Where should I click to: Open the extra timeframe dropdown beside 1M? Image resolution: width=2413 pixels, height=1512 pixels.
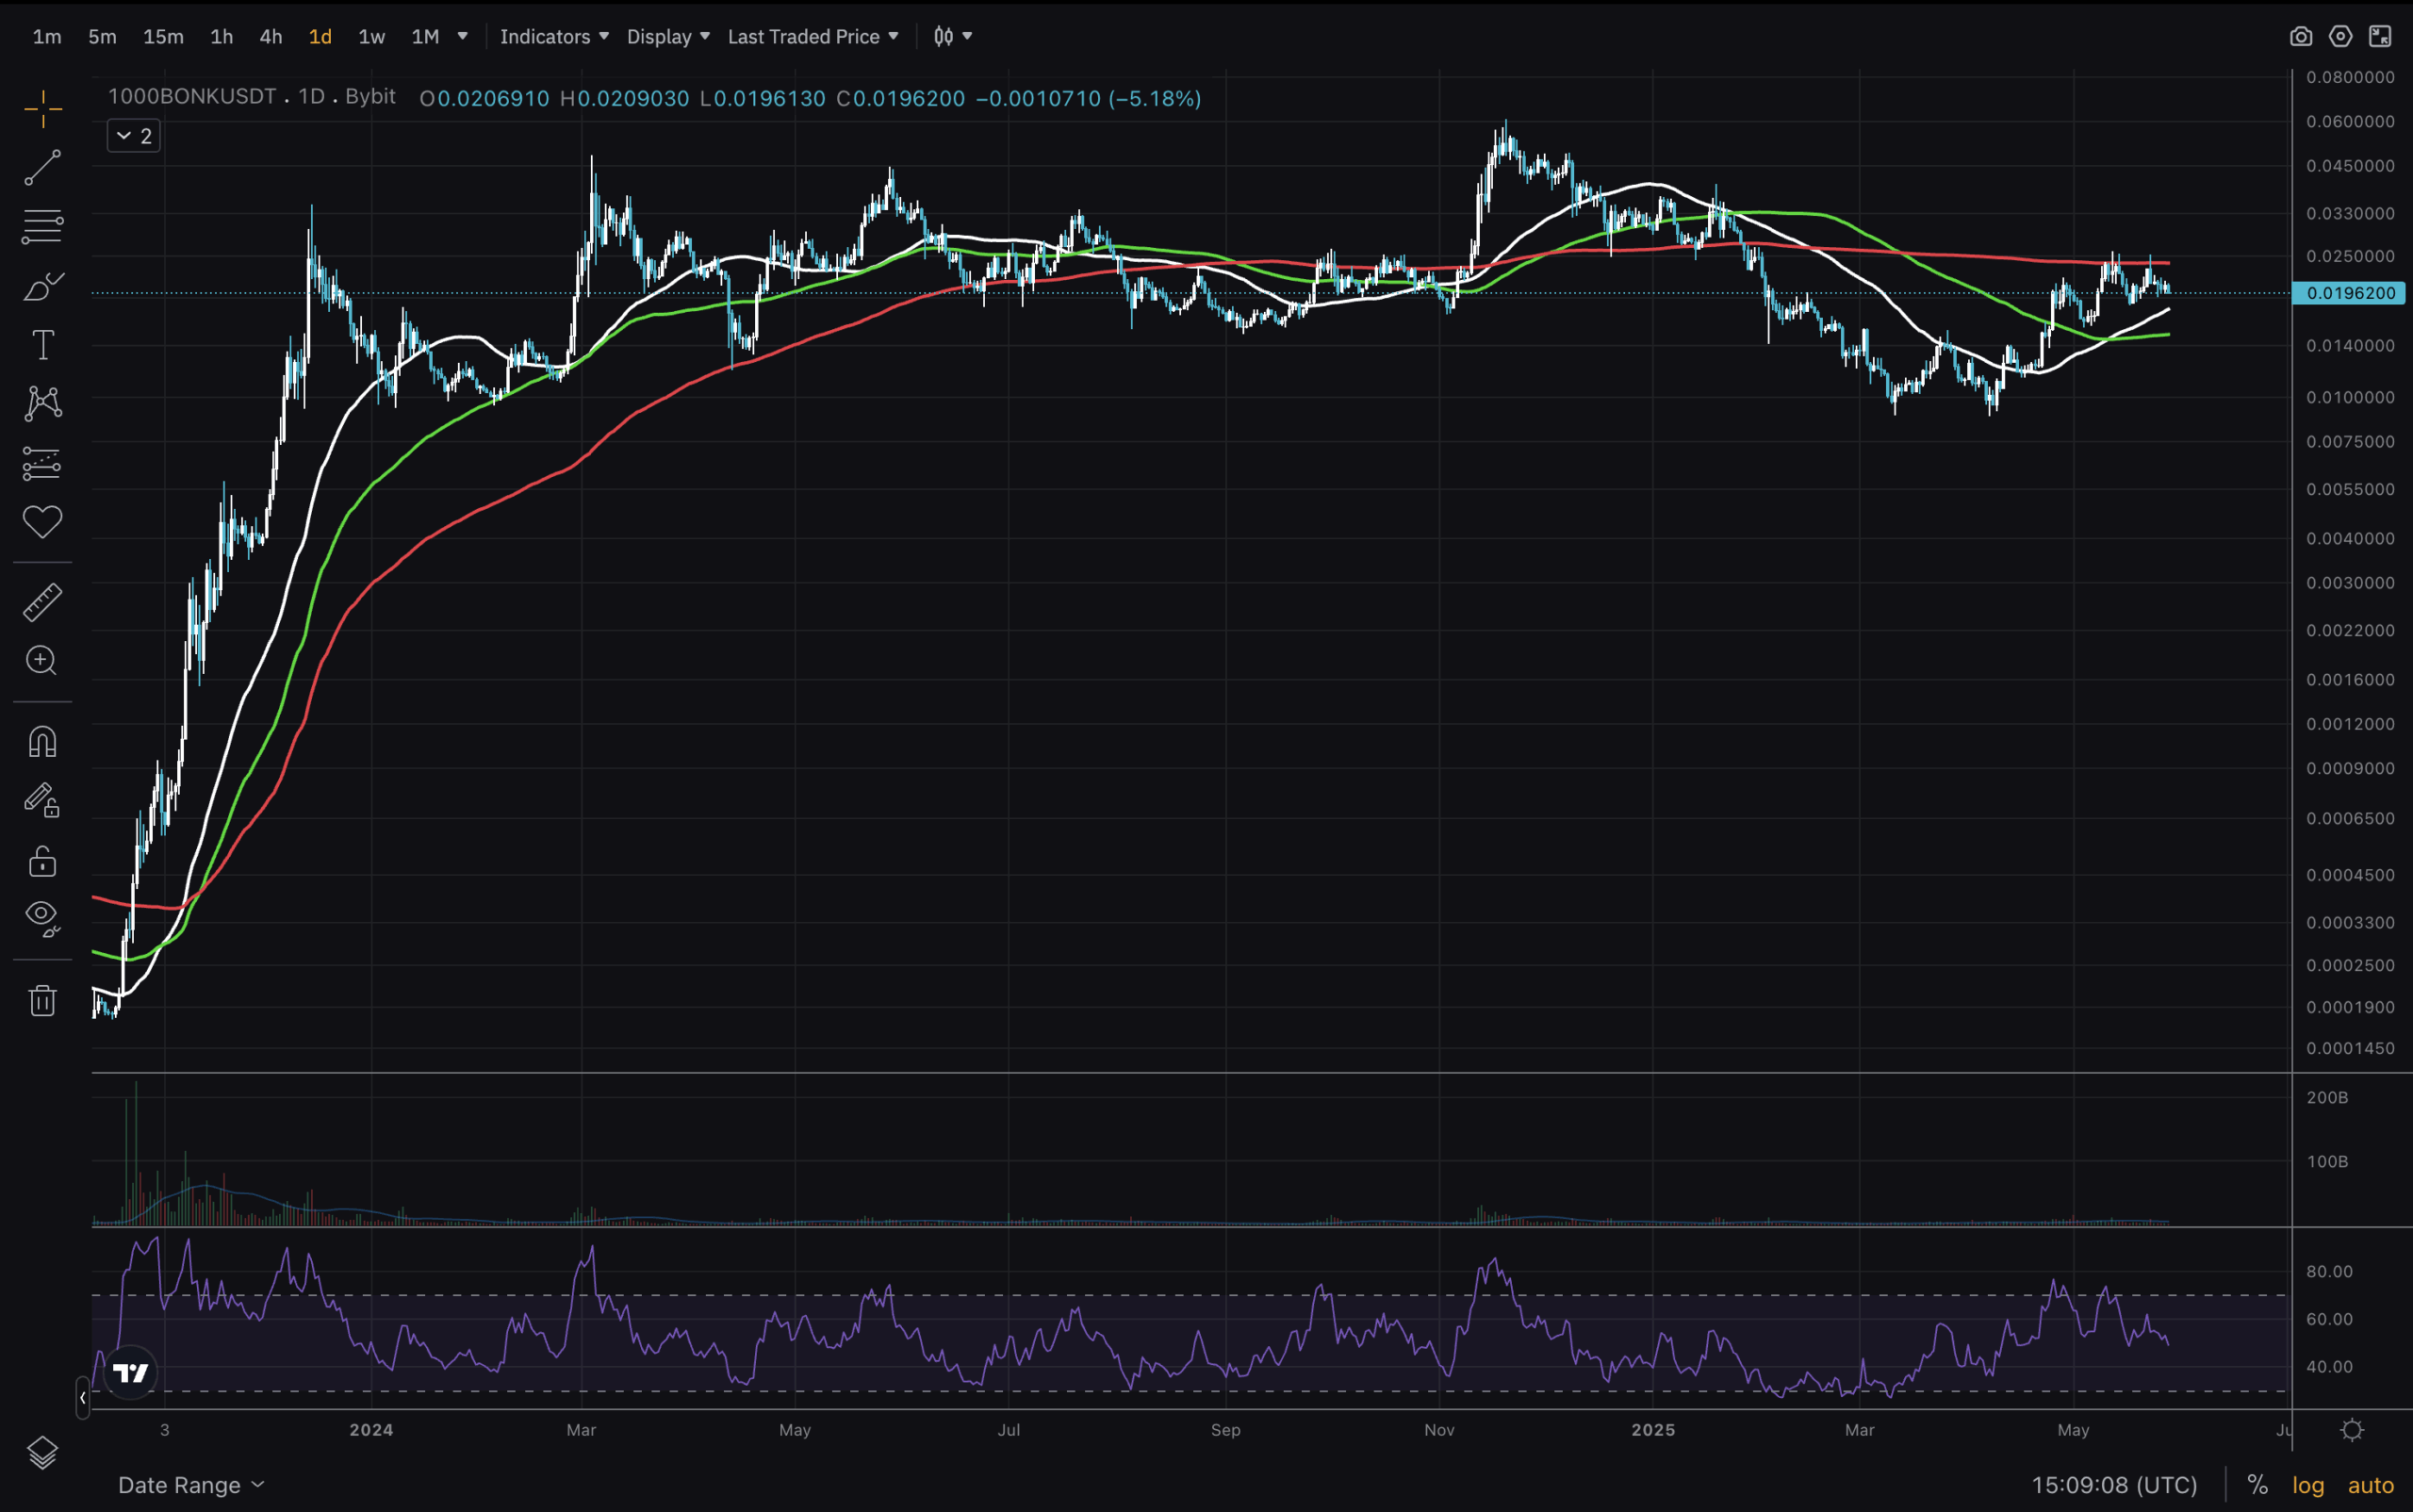[461, 36]
